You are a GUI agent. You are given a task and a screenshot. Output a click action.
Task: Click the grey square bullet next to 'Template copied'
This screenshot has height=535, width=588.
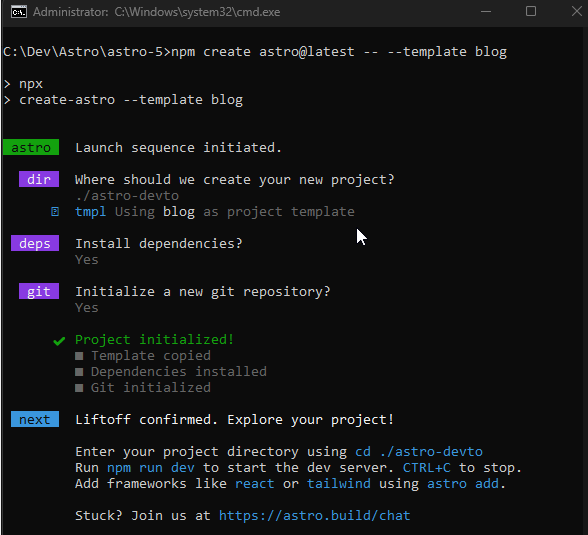pos(79,356)
